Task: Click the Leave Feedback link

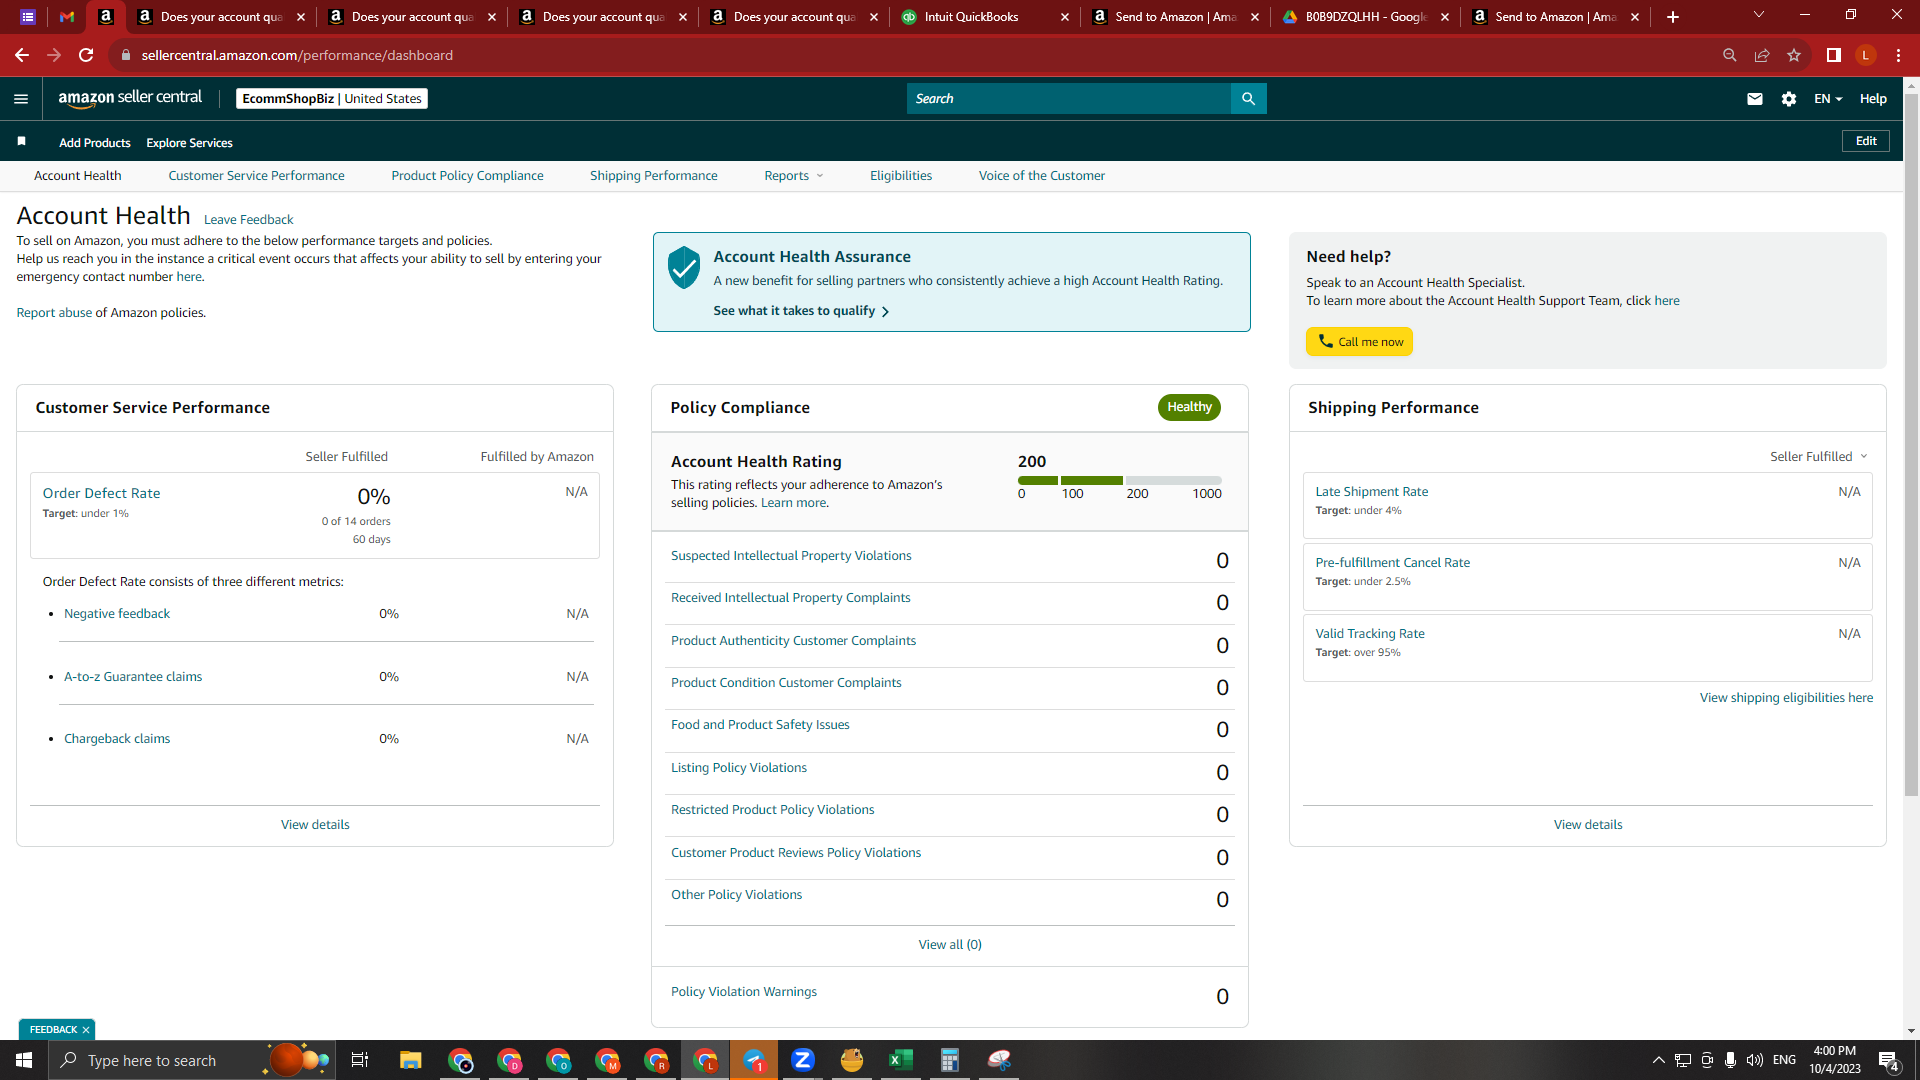Action: tap(248, 220)
